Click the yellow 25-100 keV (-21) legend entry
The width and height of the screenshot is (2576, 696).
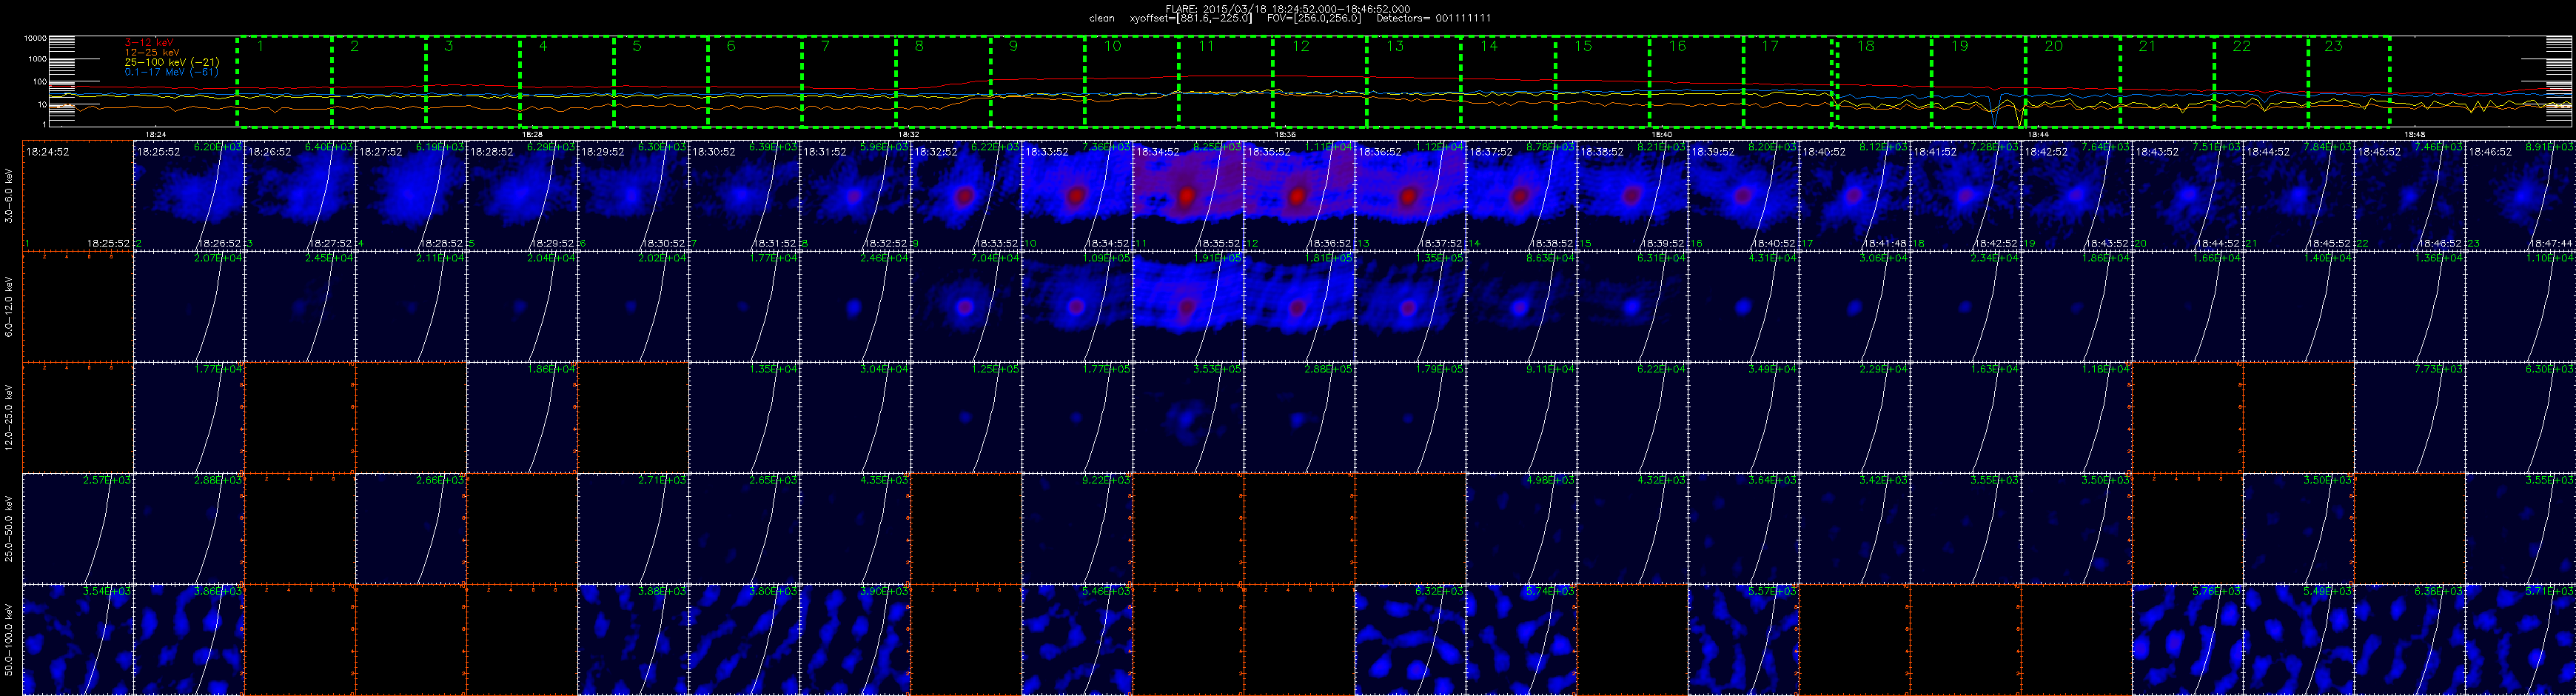(x=172, y=62)
